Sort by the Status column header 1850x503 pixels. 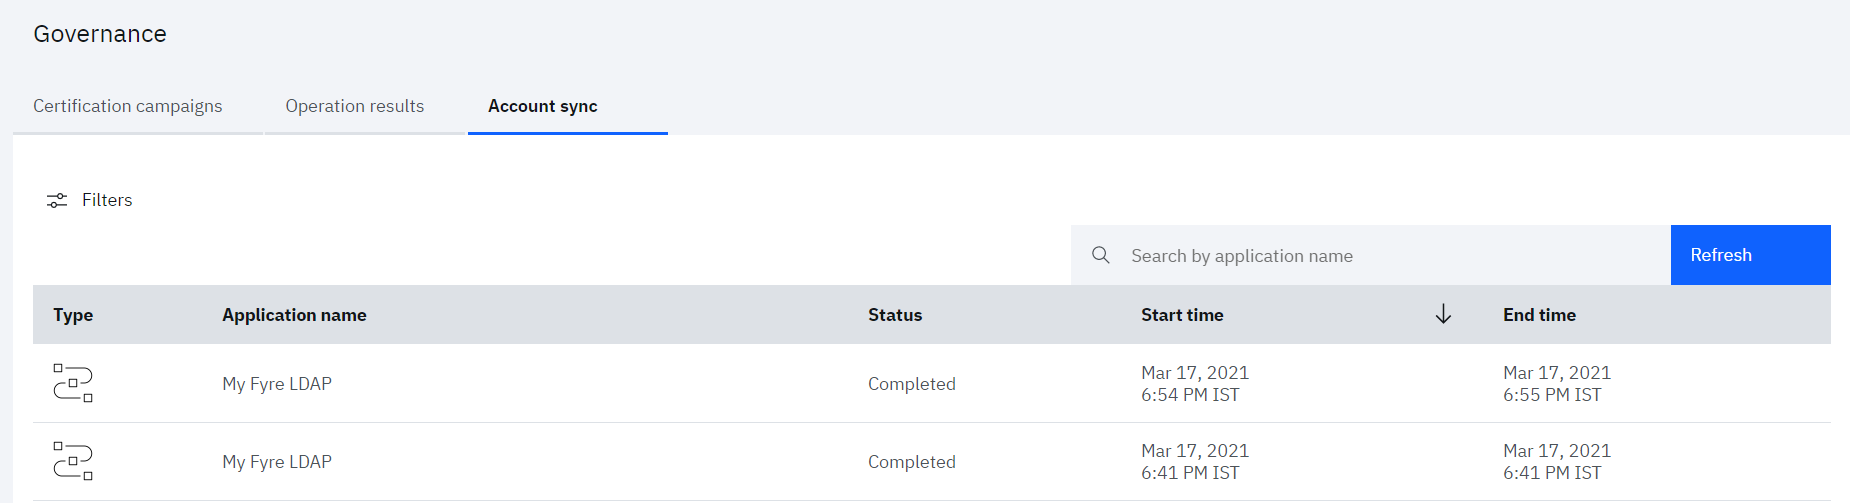895,315
